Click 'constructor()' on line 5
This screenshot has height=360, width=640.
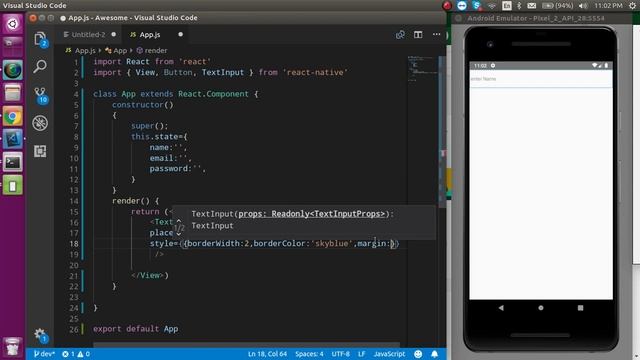[x=143, y=105]
